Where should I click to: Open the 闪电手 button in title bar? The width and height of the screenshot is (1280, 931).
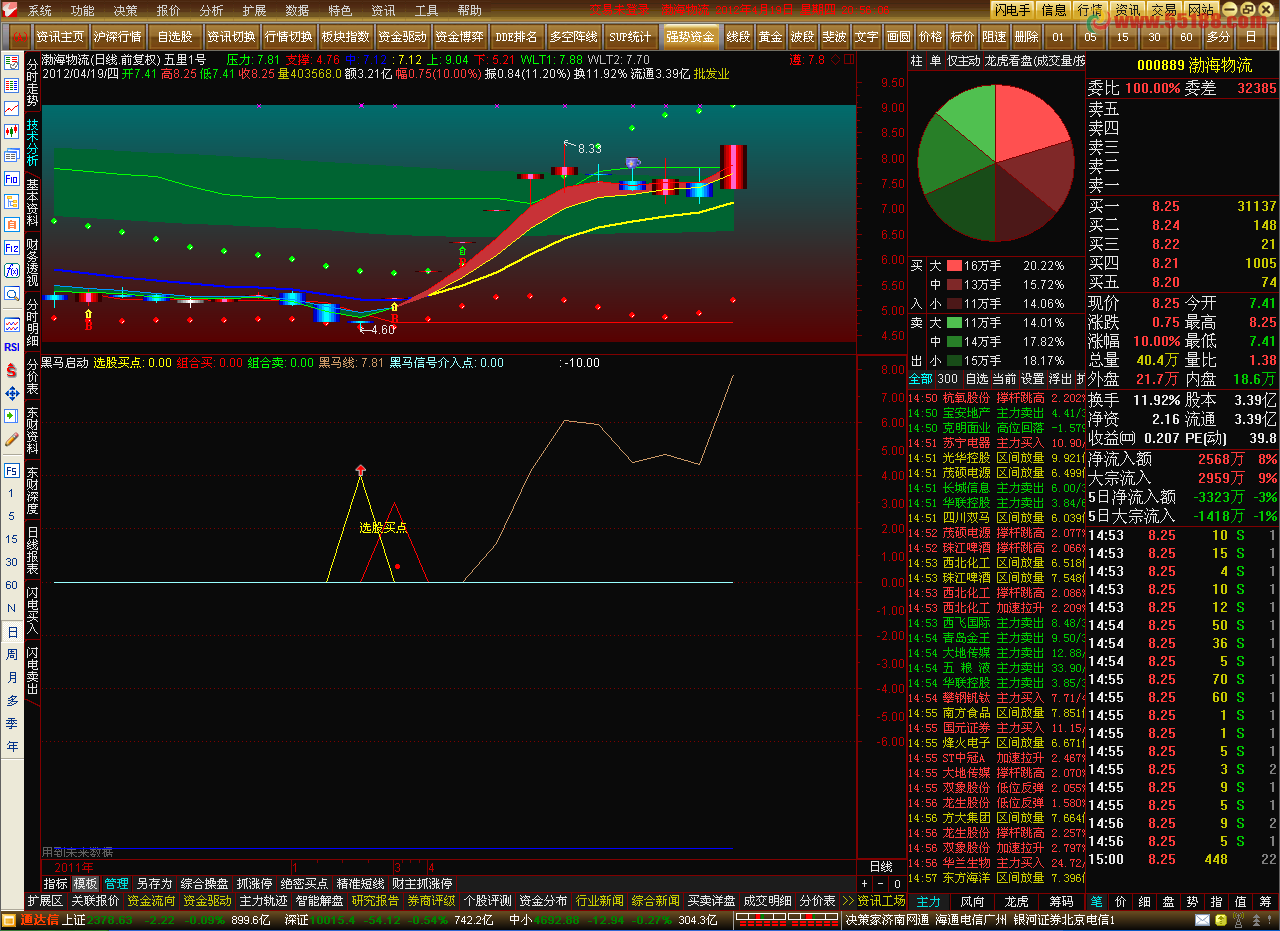(1014, 10)
